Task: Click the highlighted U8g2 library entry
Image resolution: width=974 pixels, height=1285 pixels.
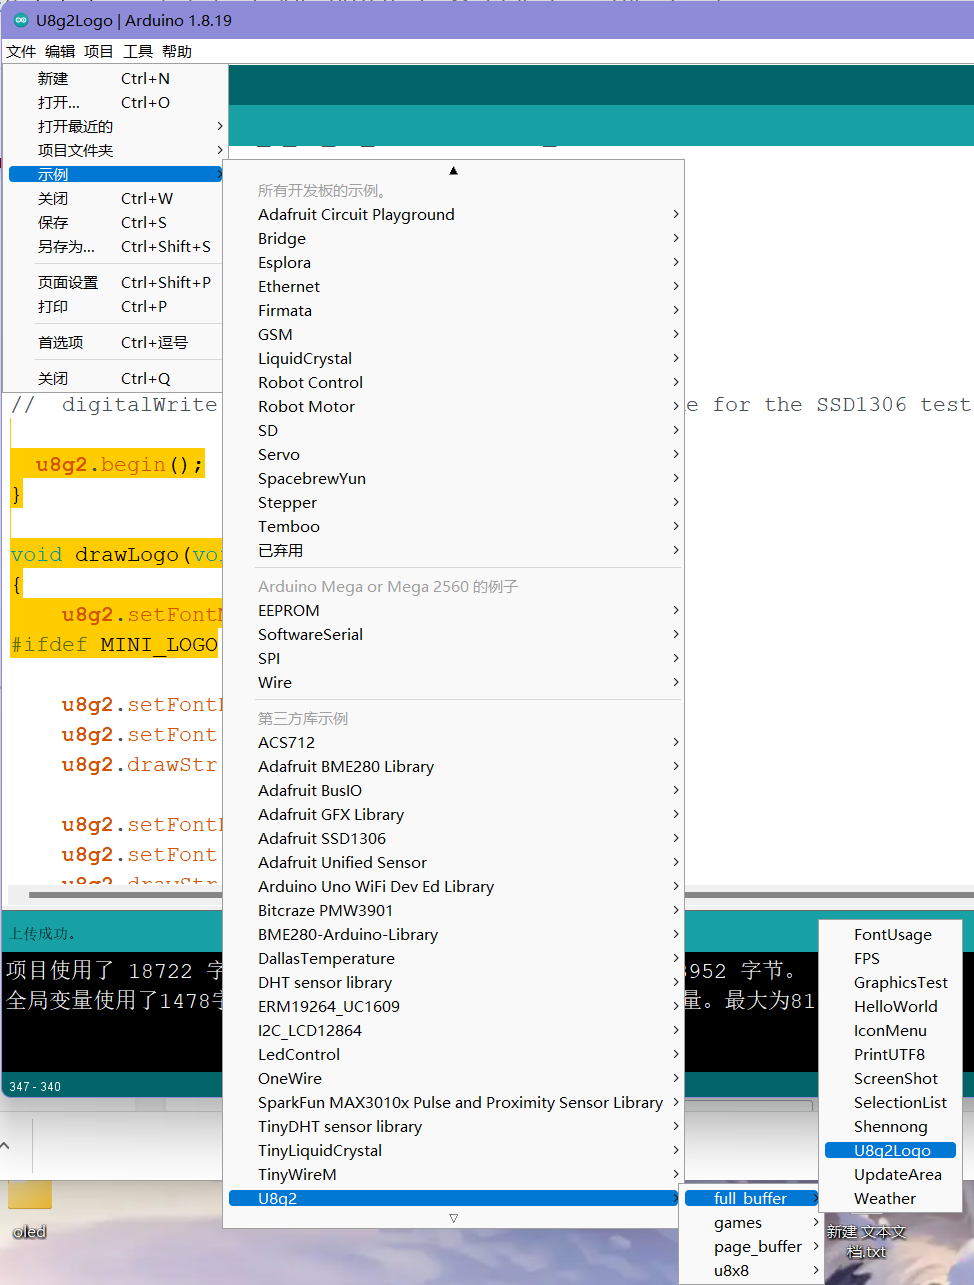Action: click(454, 1198)
